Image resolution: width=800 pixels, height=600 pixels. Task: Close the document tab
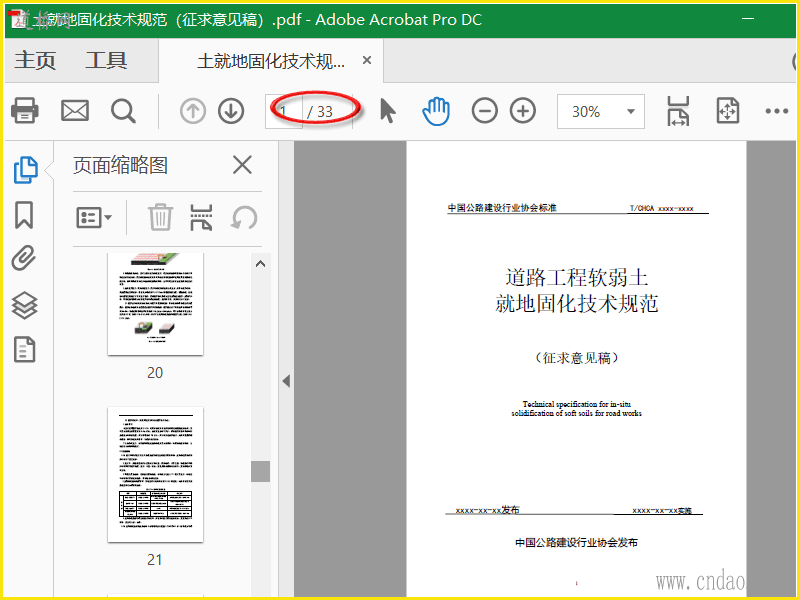coord(366,60)
